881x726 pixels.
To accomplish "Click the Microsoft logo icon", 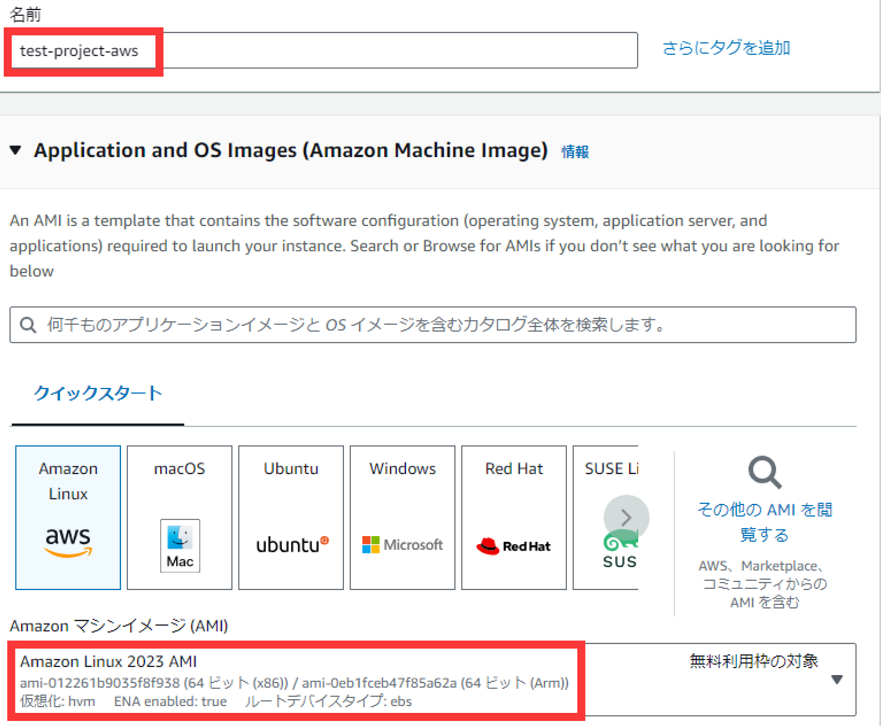I will pos(402,544).
